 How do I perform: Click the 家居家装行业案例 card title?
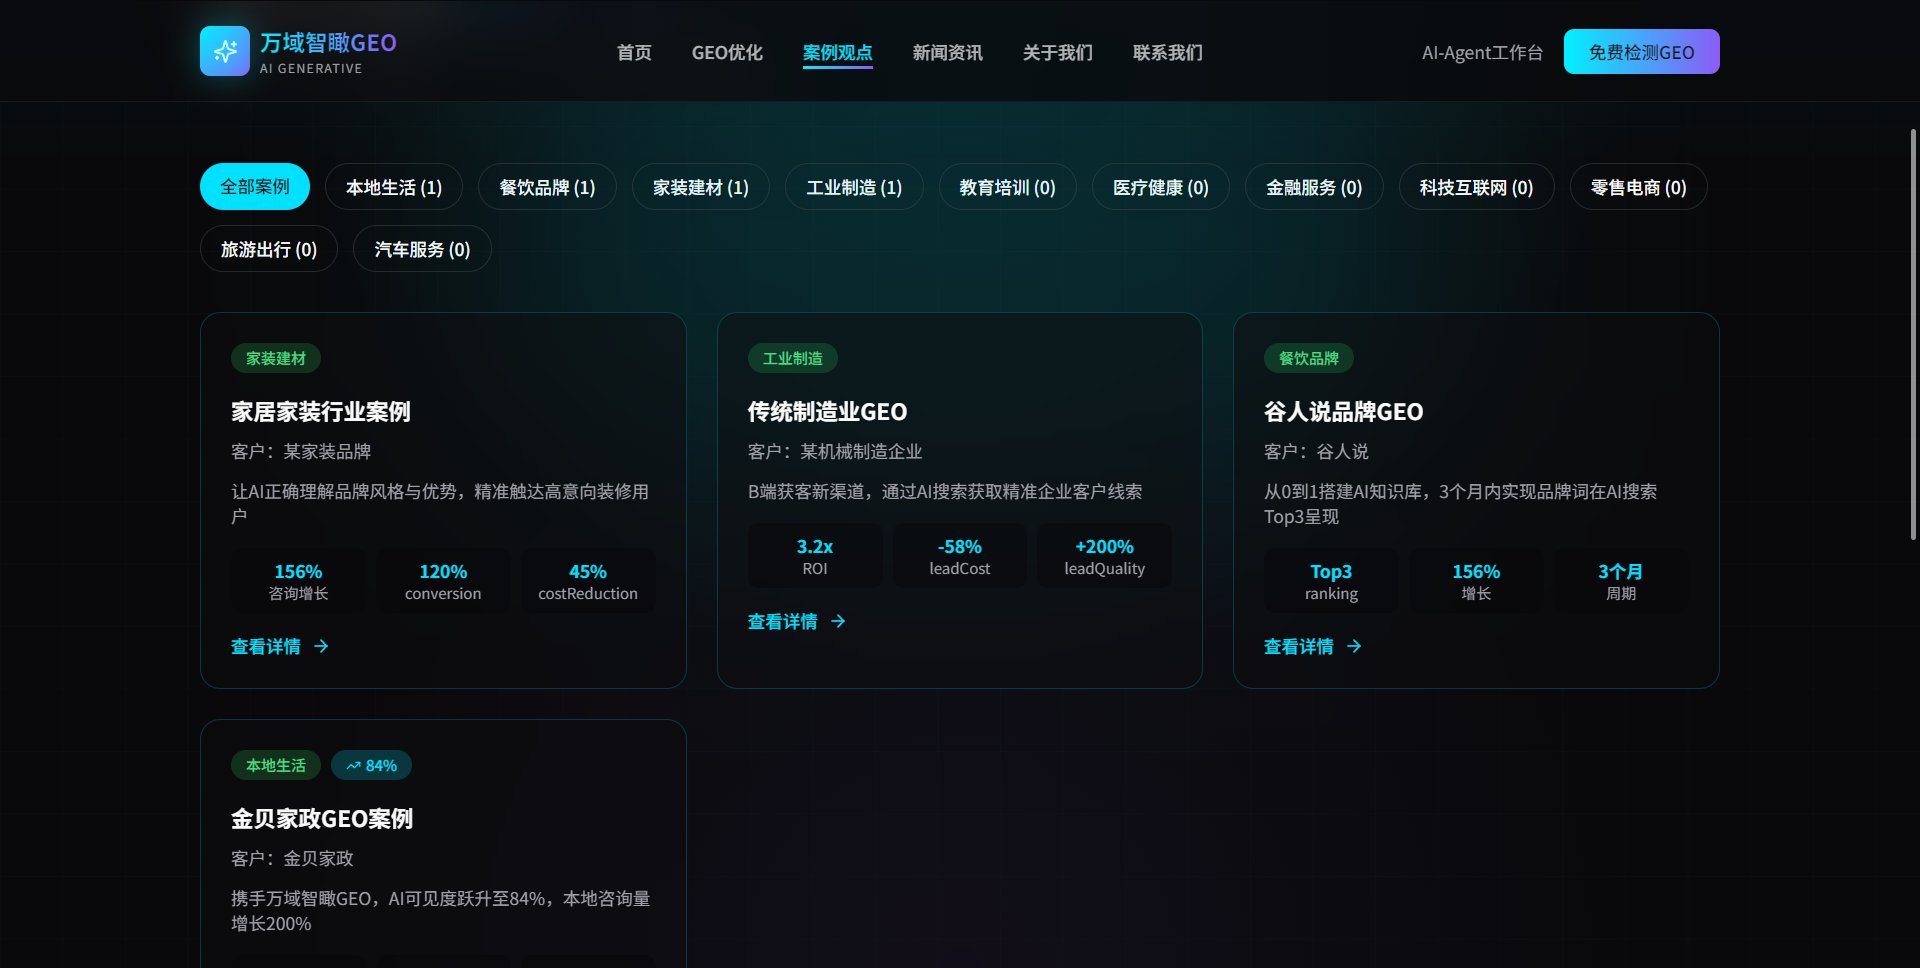[321, 412]
